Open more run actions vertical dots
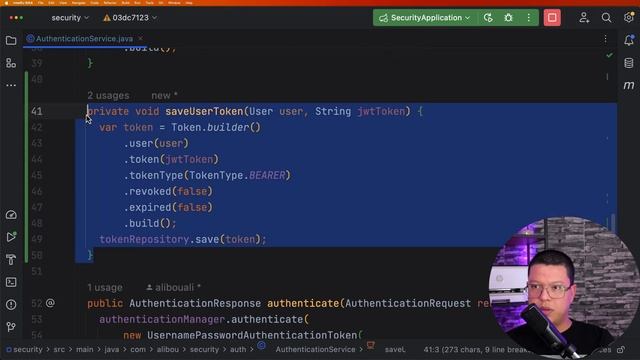Viewport: 640px width, 360px height. (x=529, y=18)
